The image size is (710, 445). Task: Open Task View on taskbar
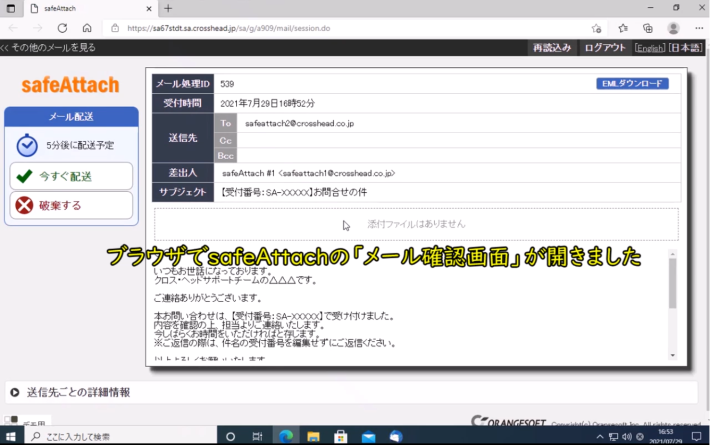pyautogui.click(x=257, y=436)
